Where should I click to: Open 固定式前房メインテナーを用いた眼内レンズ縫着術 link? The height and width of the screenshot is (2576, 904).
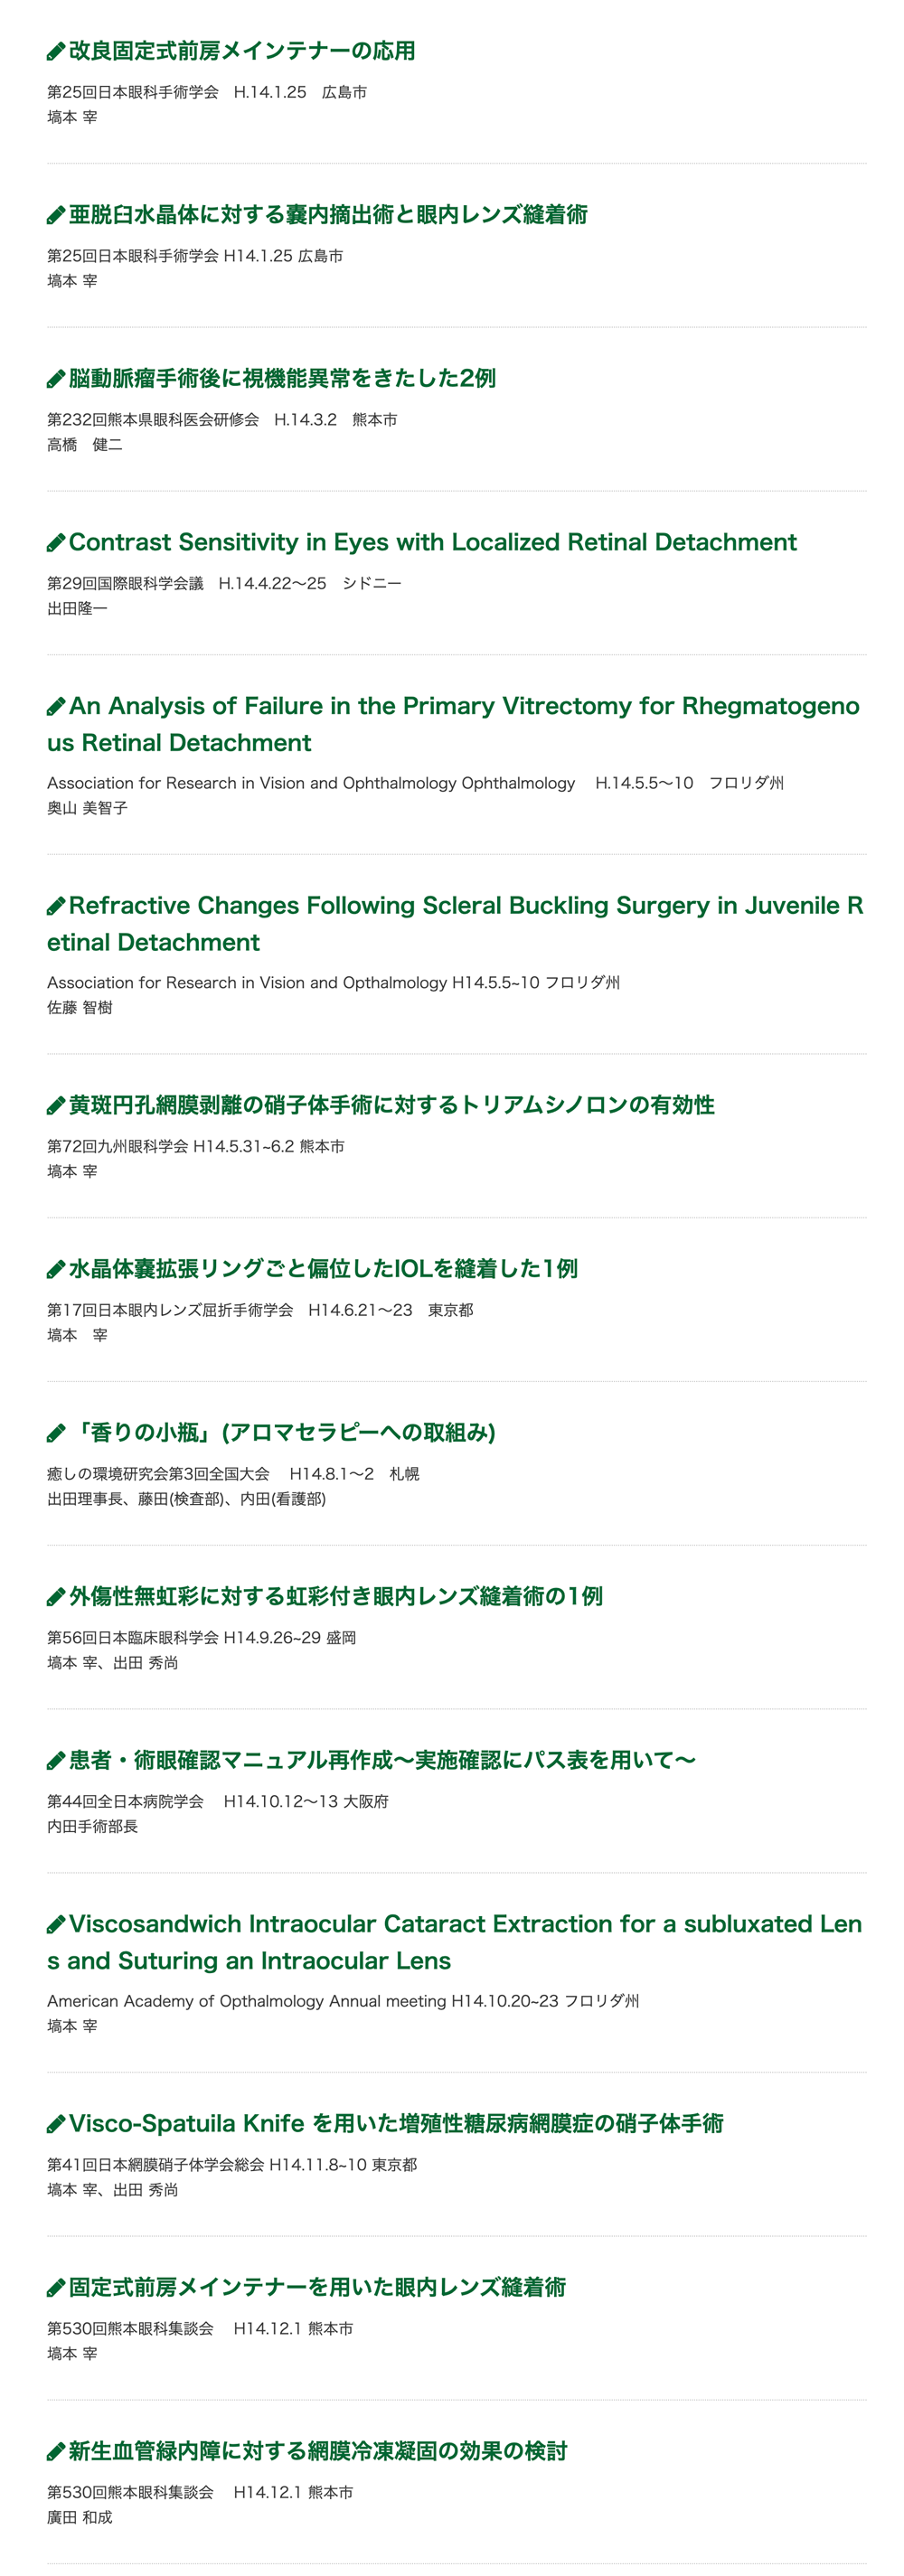coord(317,2287)
